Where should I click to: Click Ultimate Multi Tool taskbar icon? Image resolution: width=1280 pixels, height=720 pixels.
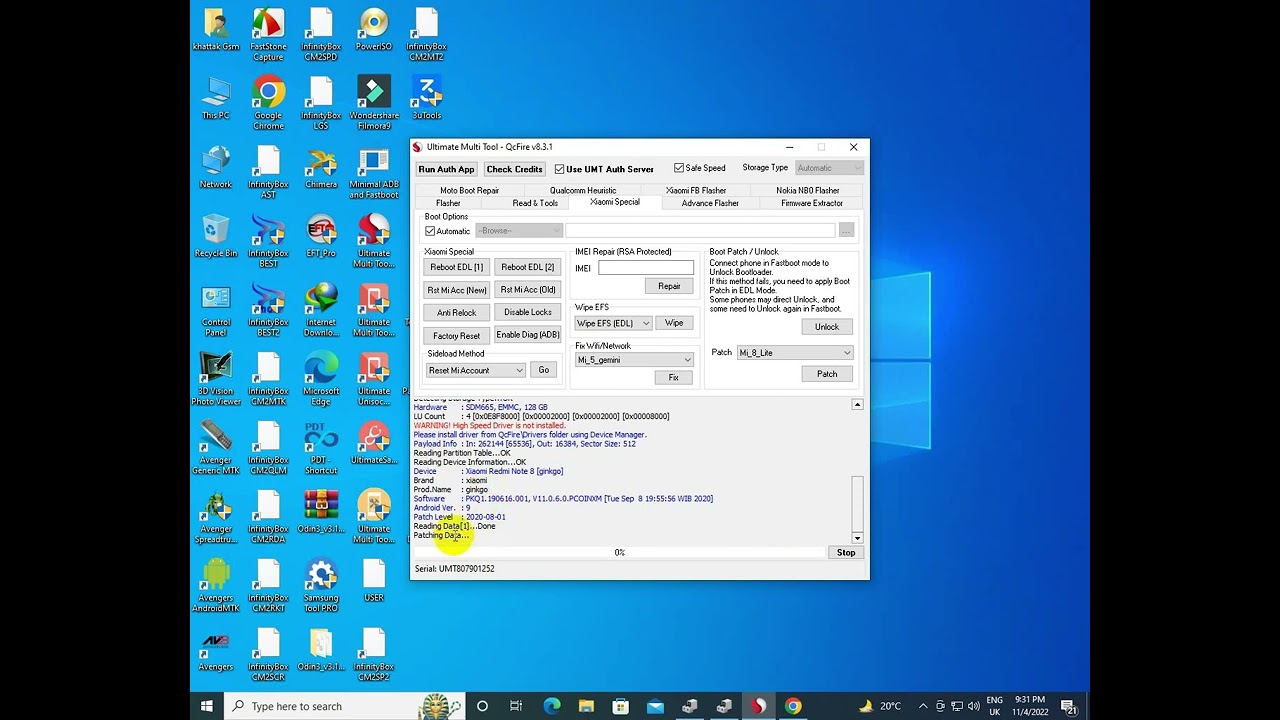758,706
